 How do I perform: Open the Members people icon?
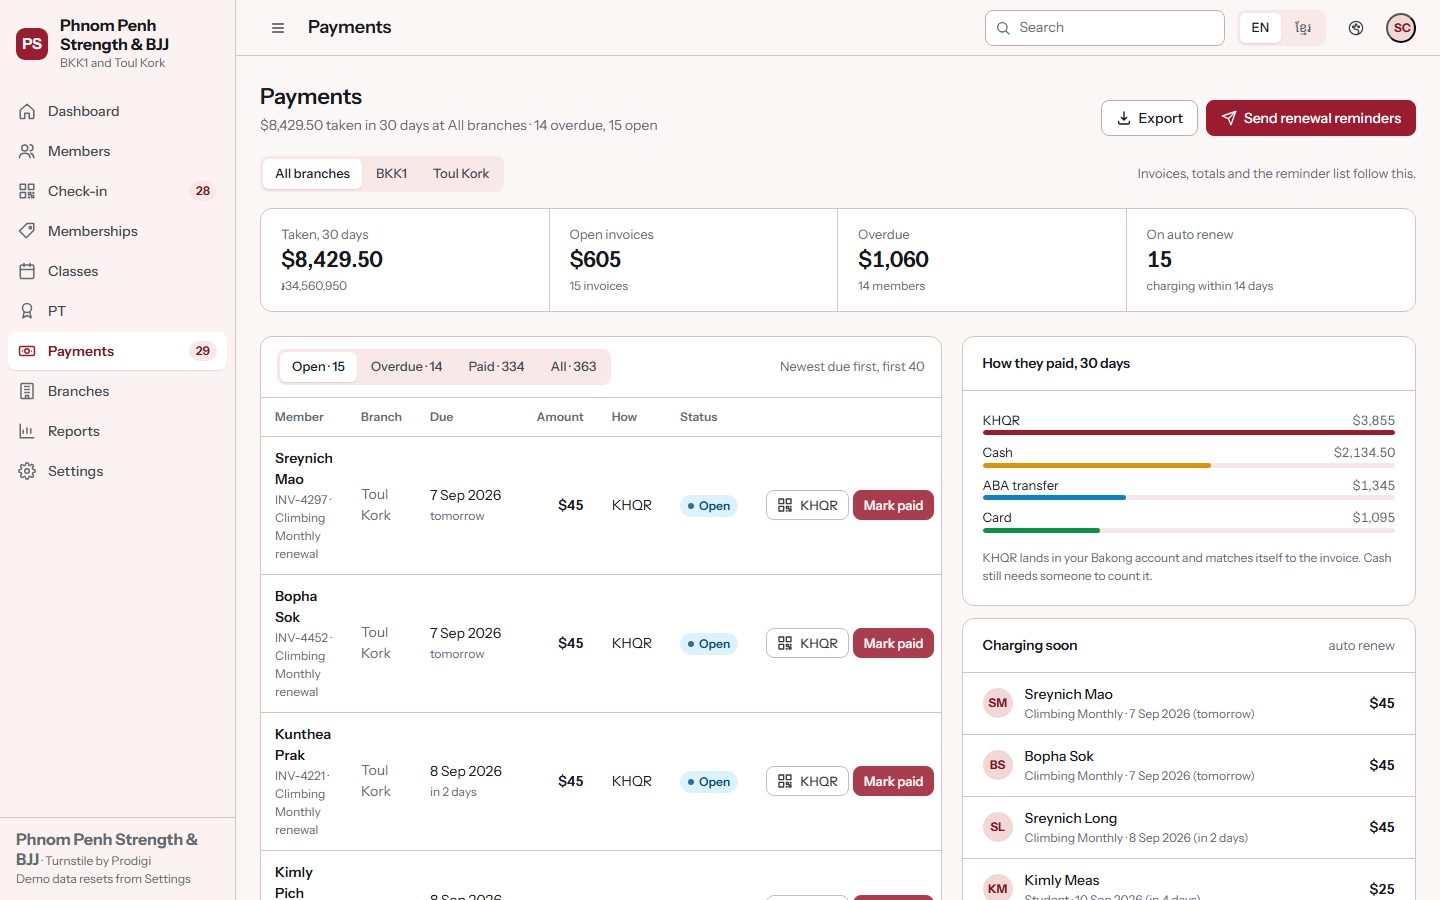click(27, 151)
